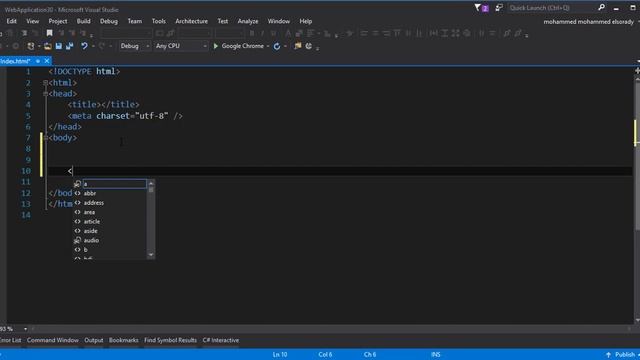Open the Debug configuration dropdown
Screen dimensions: 640x360
[135, 46]
